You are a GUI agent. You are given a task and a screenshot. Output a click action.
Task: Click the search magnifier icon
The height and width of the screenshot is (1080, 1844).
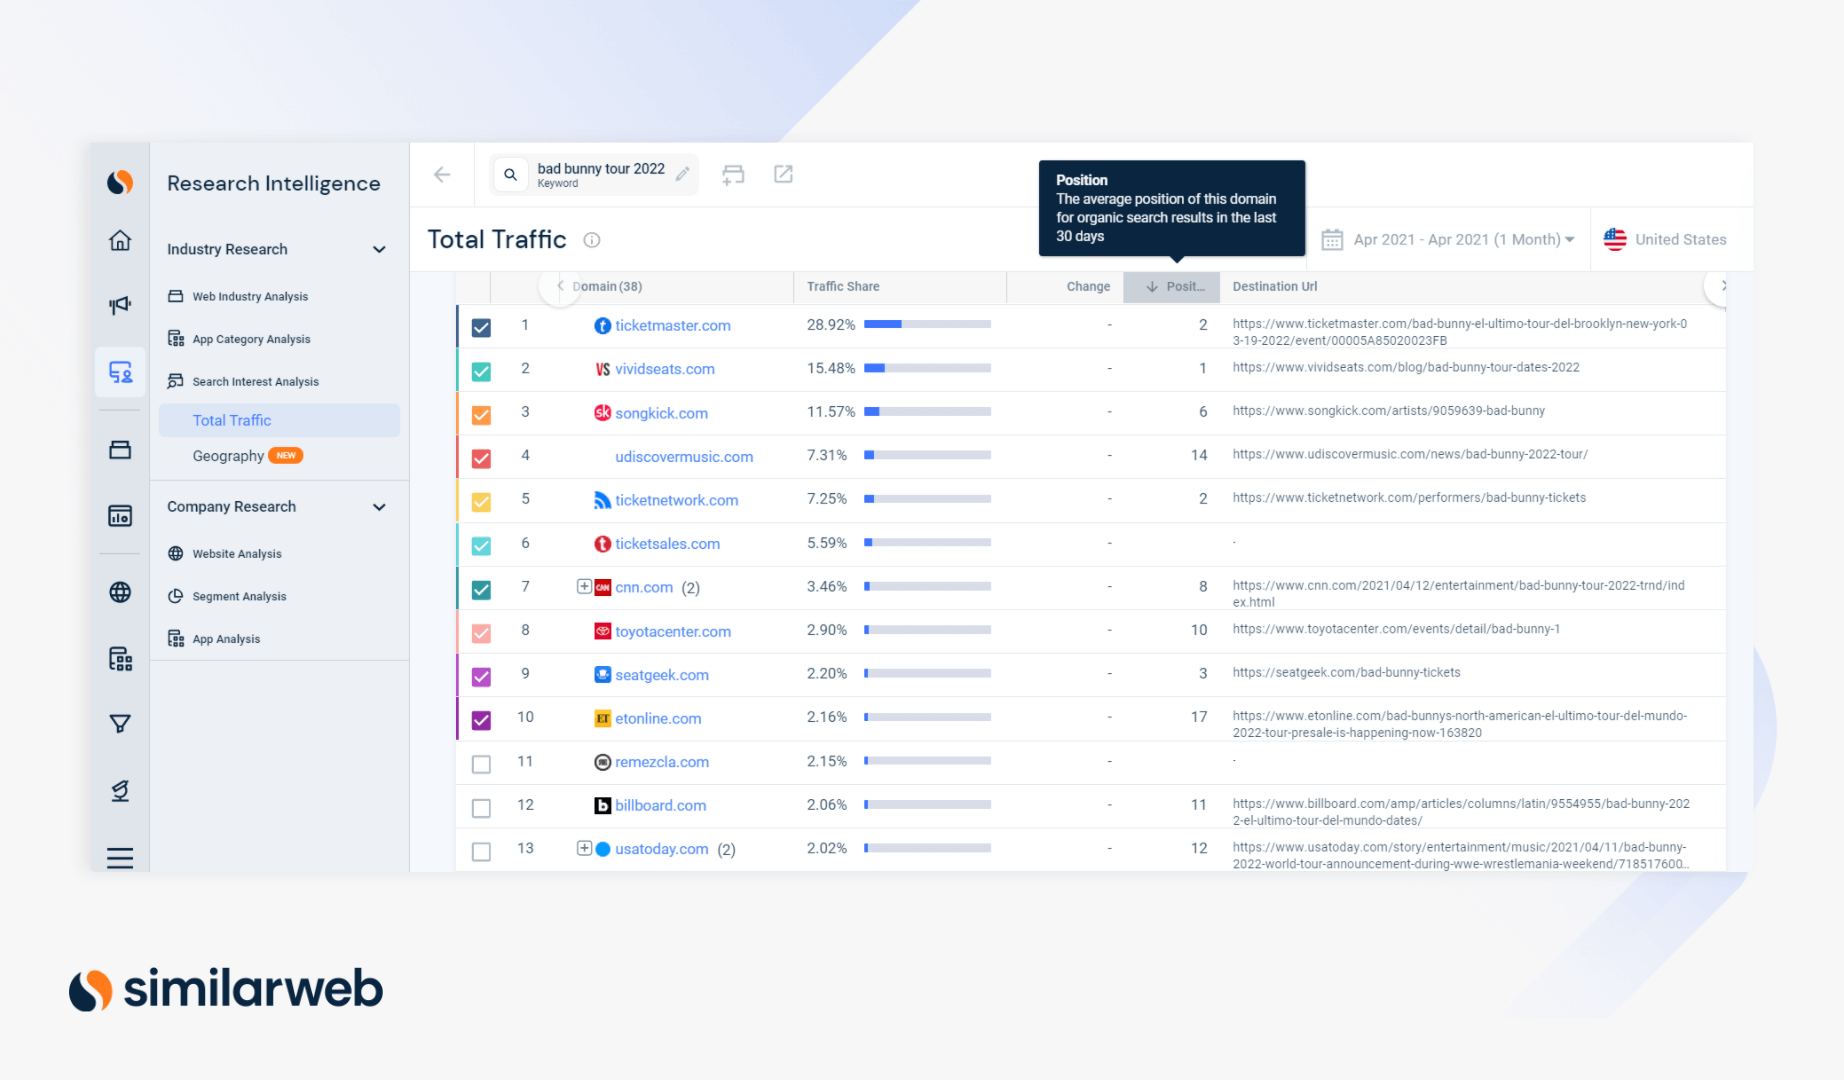510,175
